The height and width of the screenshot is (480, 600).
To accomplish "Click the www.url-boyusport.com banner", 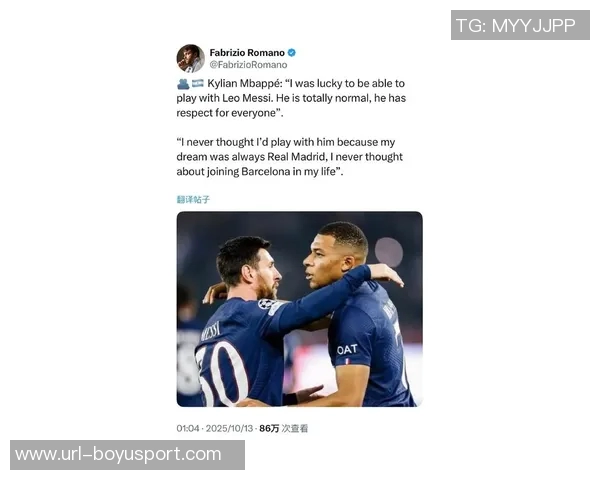I will click(x=127, y=455).
